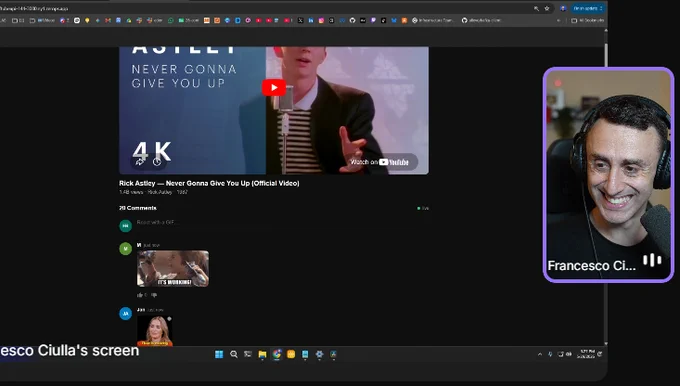Screen dimensions: 680x386
Task: Open the Instagram bookmark
Action: (x=321, y=20)
